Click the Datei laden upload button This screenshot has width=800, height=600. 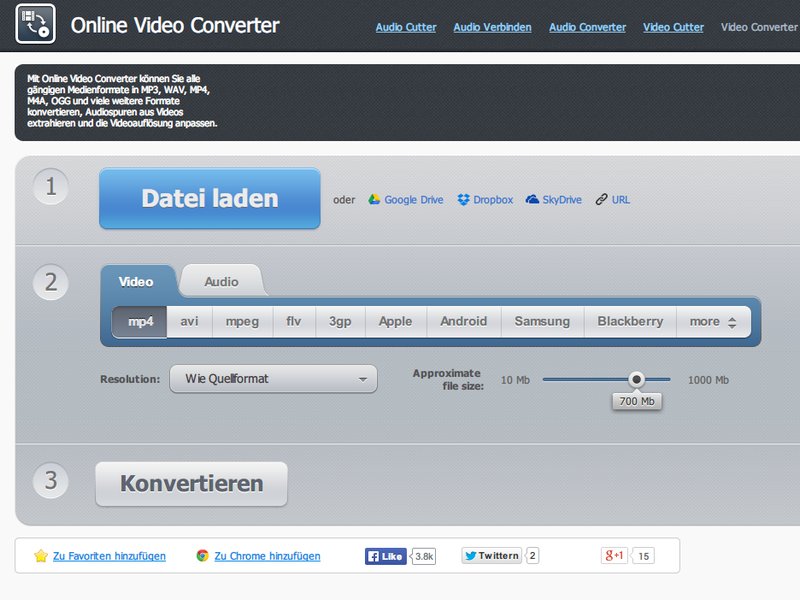point(210,198)
